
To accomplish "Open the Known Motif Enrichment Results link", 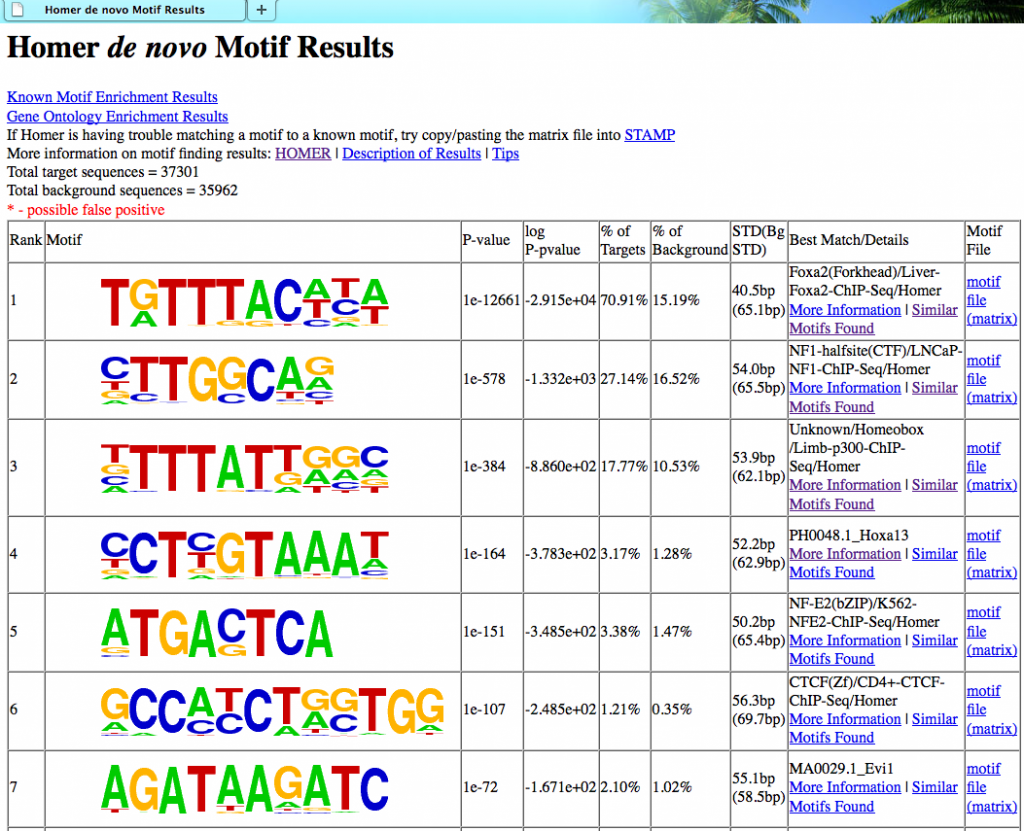I will [x=111, y=97].
